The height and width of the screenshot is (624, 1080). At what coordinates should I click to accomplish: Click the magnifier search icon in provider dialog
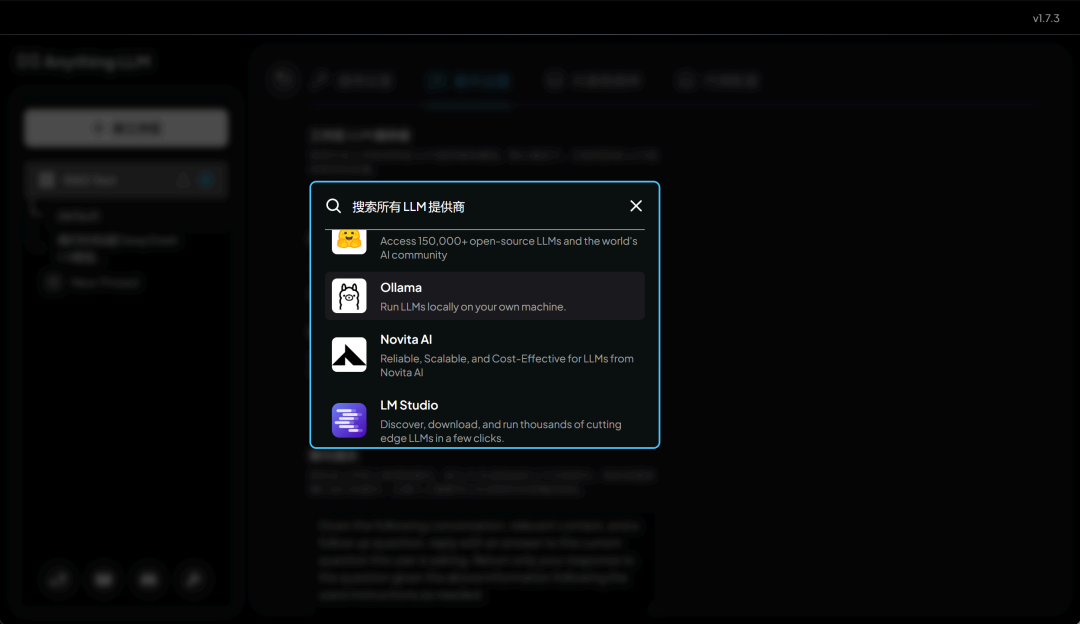pyautogui.click(x=333, y=206)
